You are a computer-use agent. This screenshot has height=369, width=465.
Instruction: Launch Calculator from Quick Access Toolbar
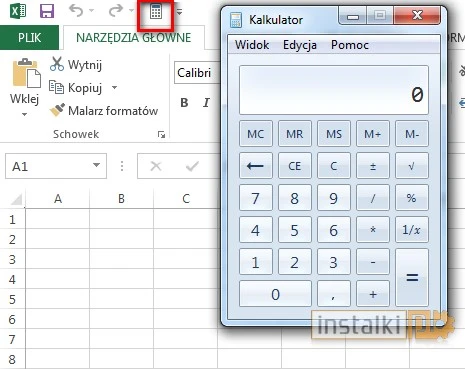(156, 12)
